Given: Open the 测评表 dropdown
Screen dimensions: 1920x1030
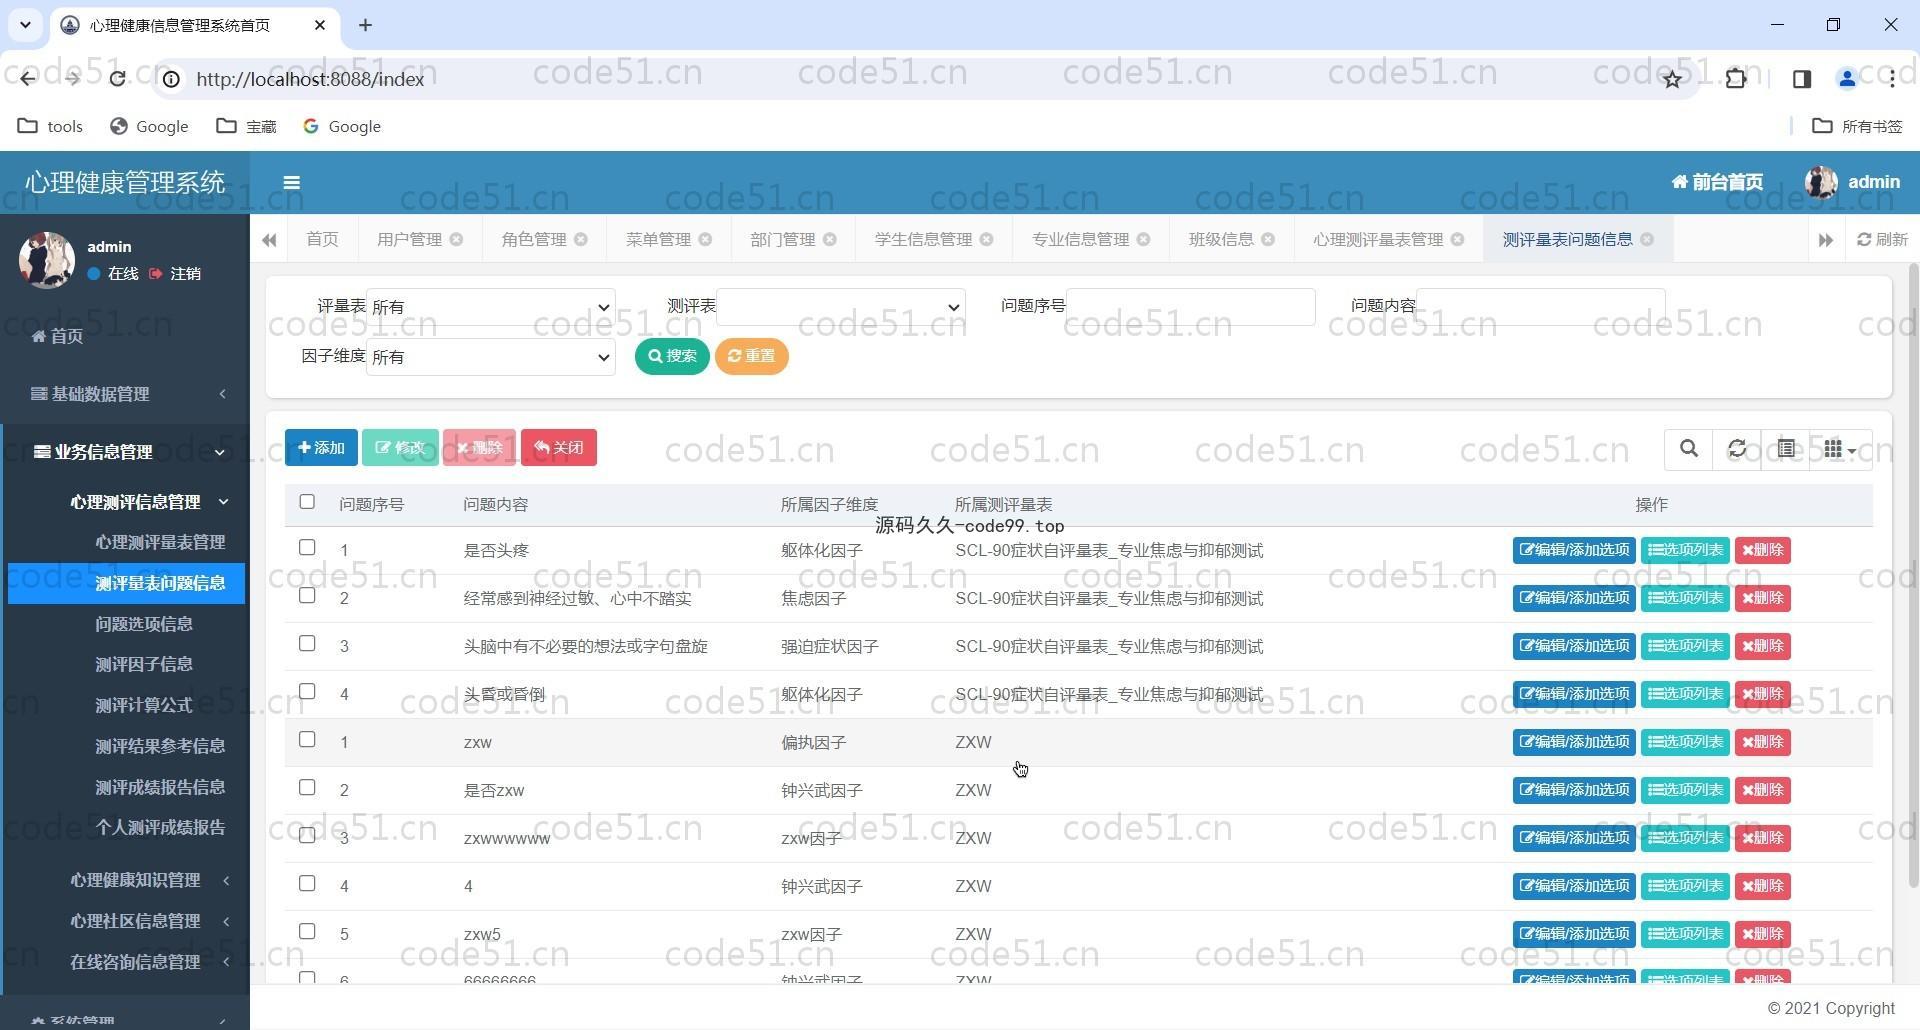Looking at the screenshot, I should [841, 307].
